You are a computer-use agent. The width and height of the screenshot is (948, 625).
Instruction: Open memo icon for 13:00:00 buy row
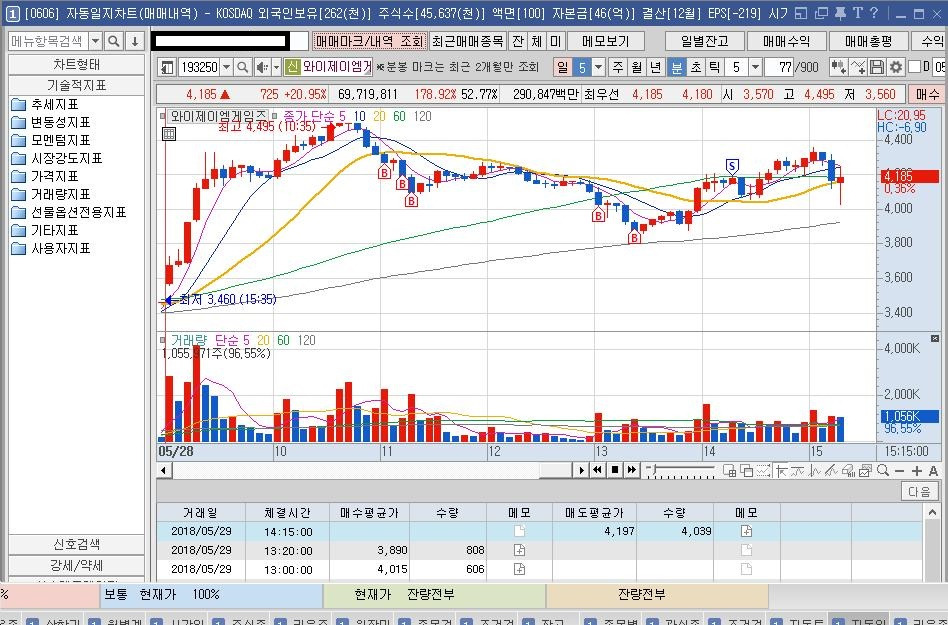pos(519,569)
